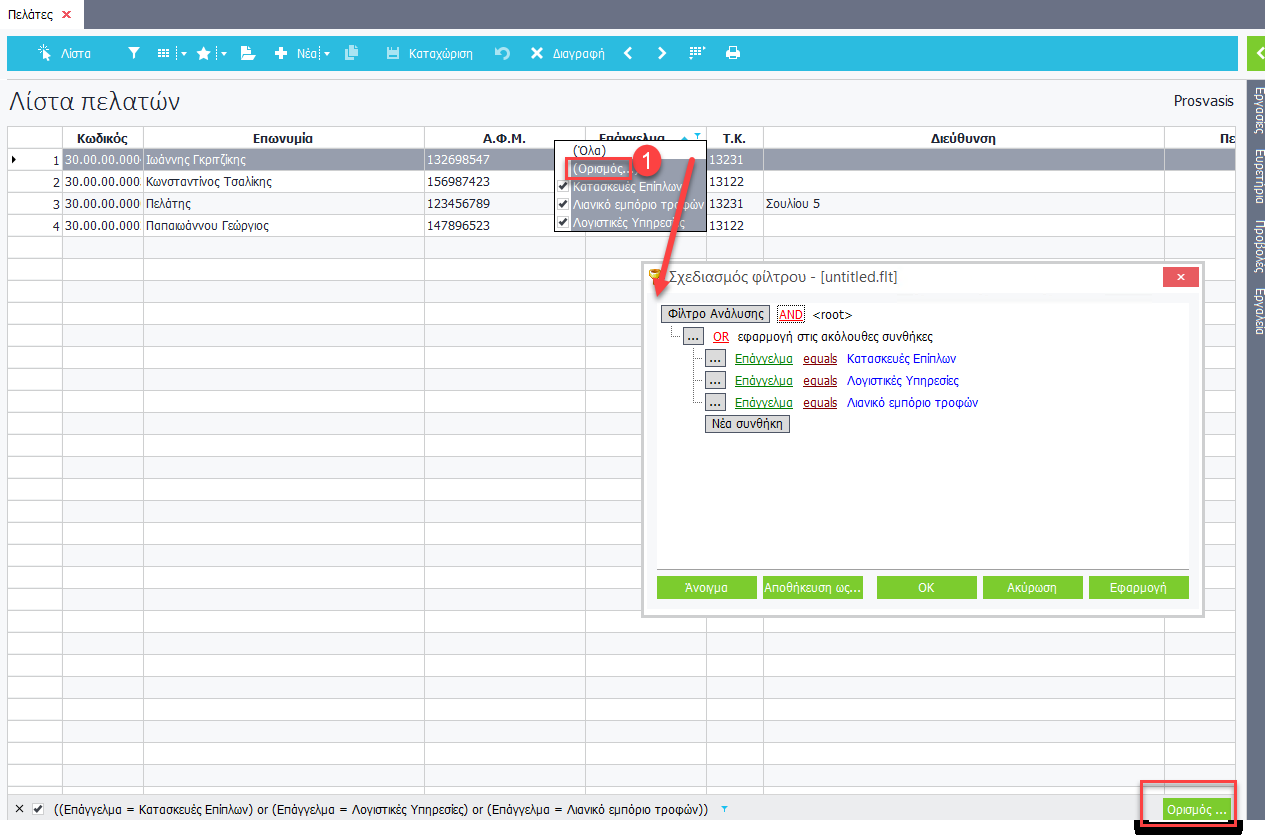This screenshot has width=1265, height=835.
Task: Select (Όλα) in the filter list
Action: [x=590, y=151]
